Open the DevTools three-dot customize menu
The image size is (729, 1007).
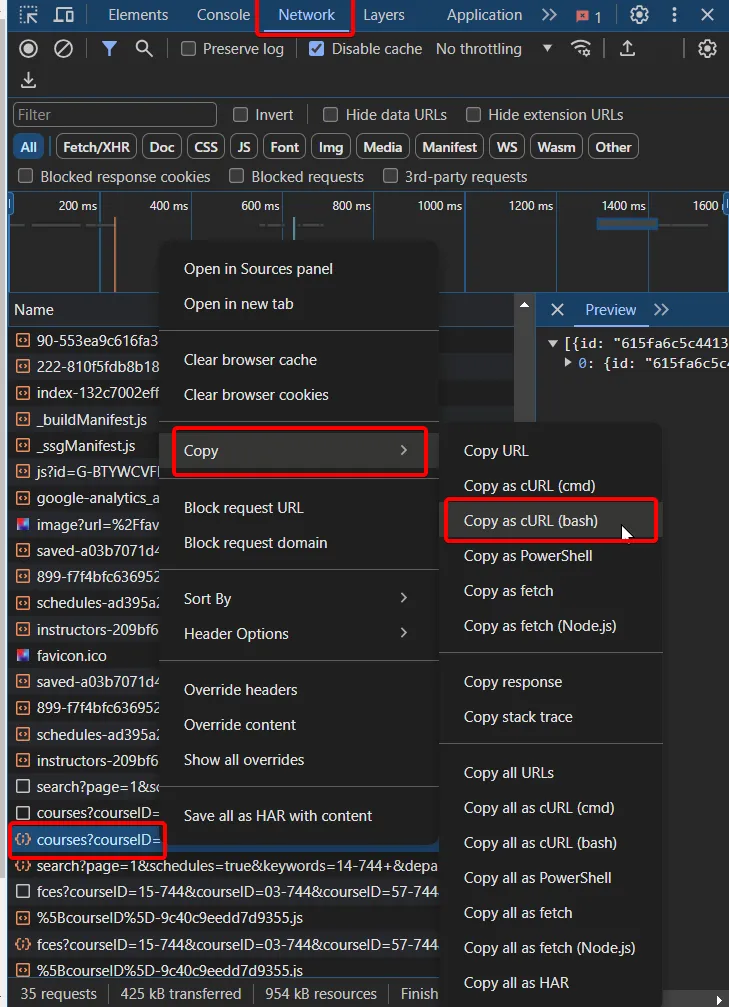(x=674, y=15)
